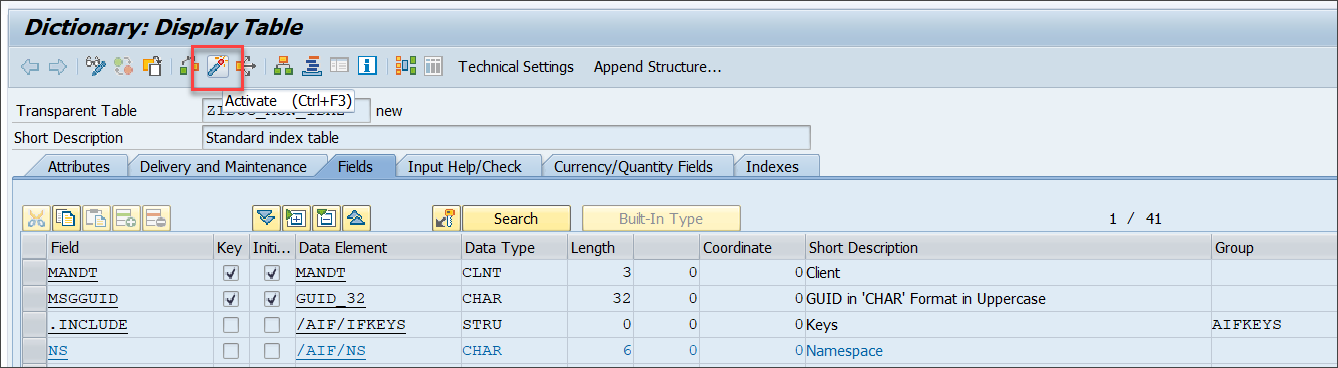Click the Copy icon in field toolbar
Viewport: 1338px width, 368px height.
pos(66,218)
